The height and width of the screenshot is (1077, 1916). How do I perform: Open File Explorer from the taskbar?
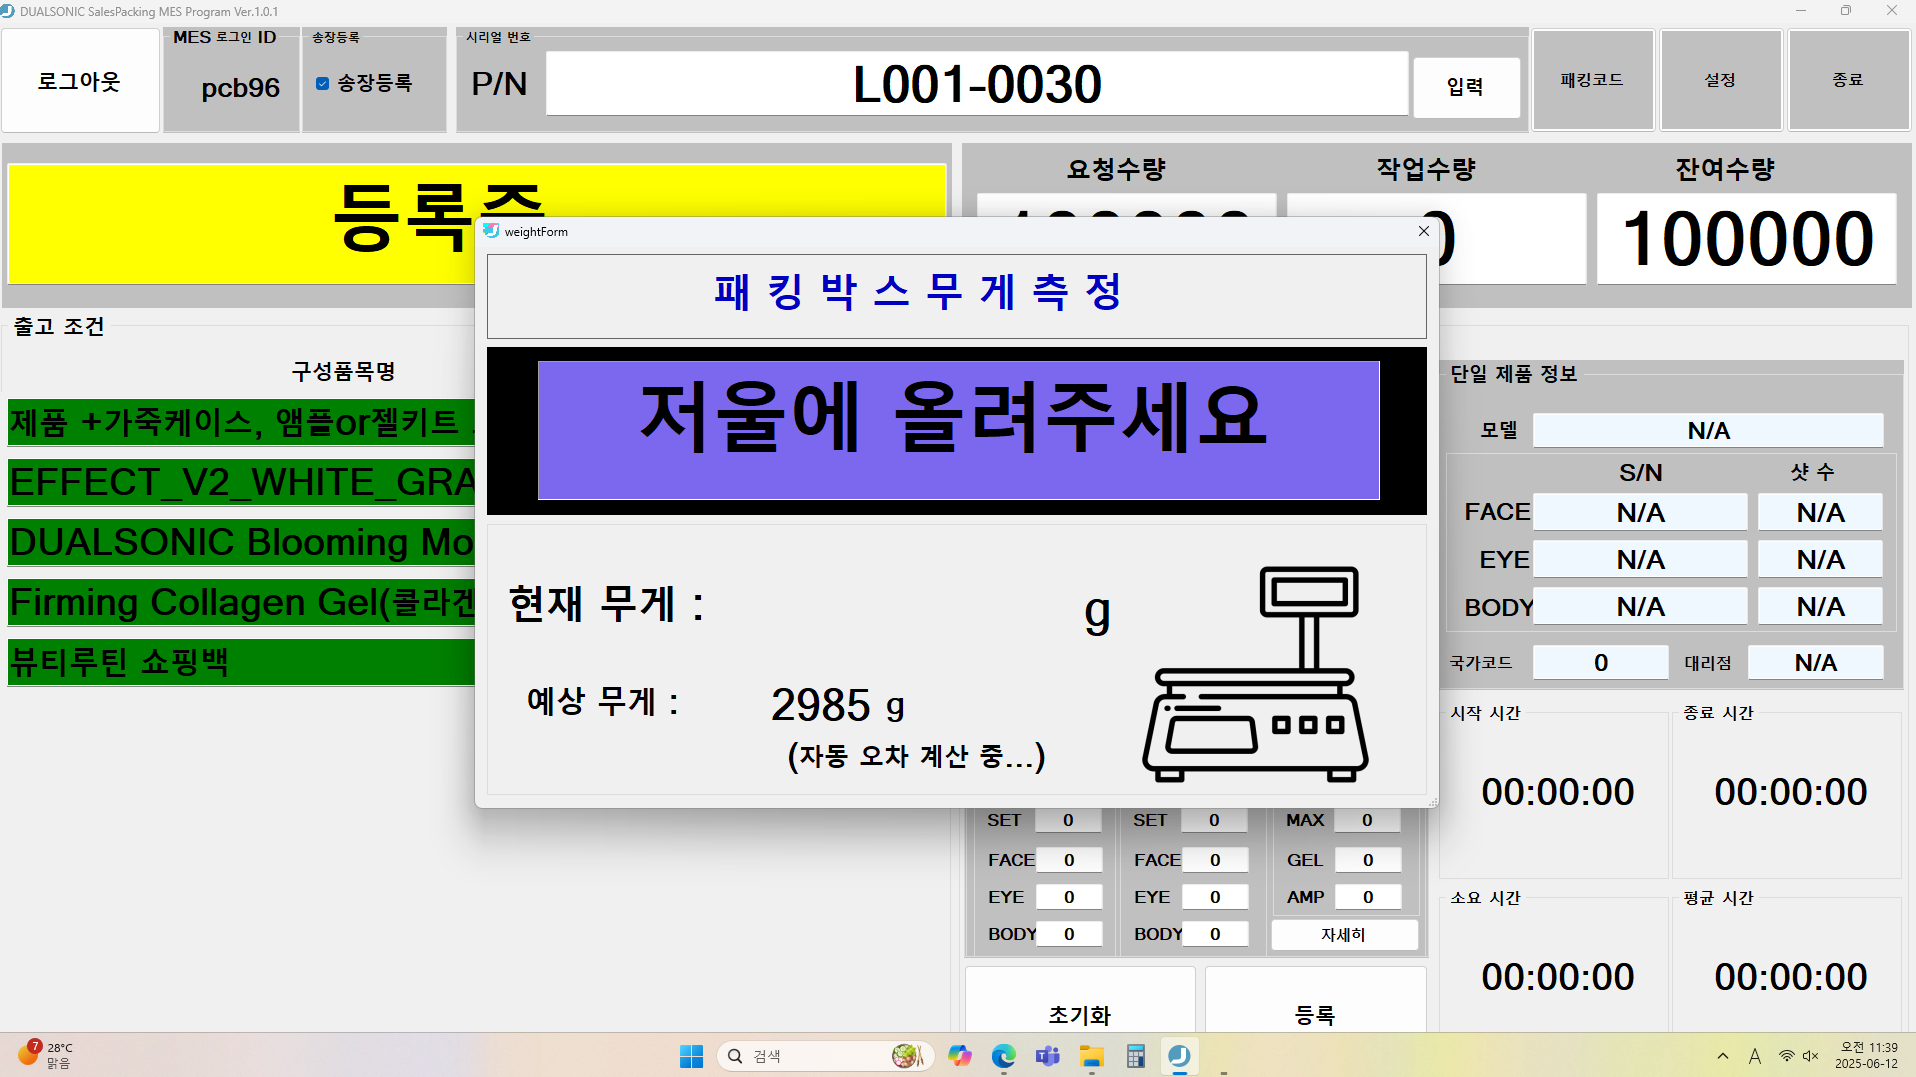(1091, 1056)
